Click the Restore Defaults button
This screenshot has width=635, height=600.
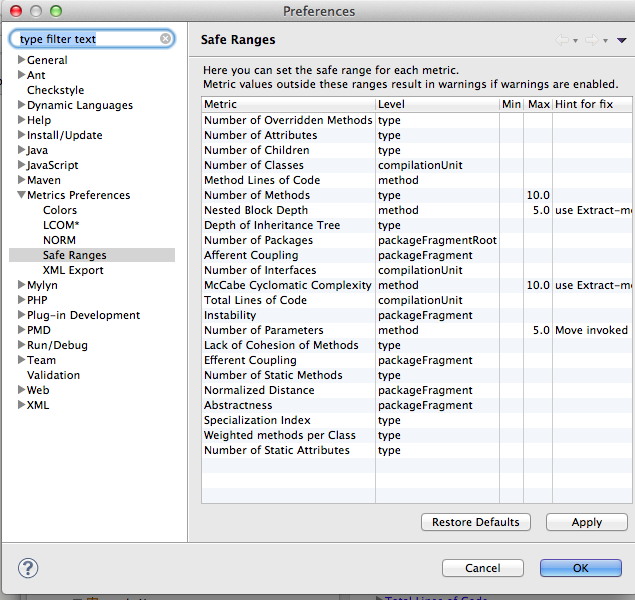coord(476,522)
